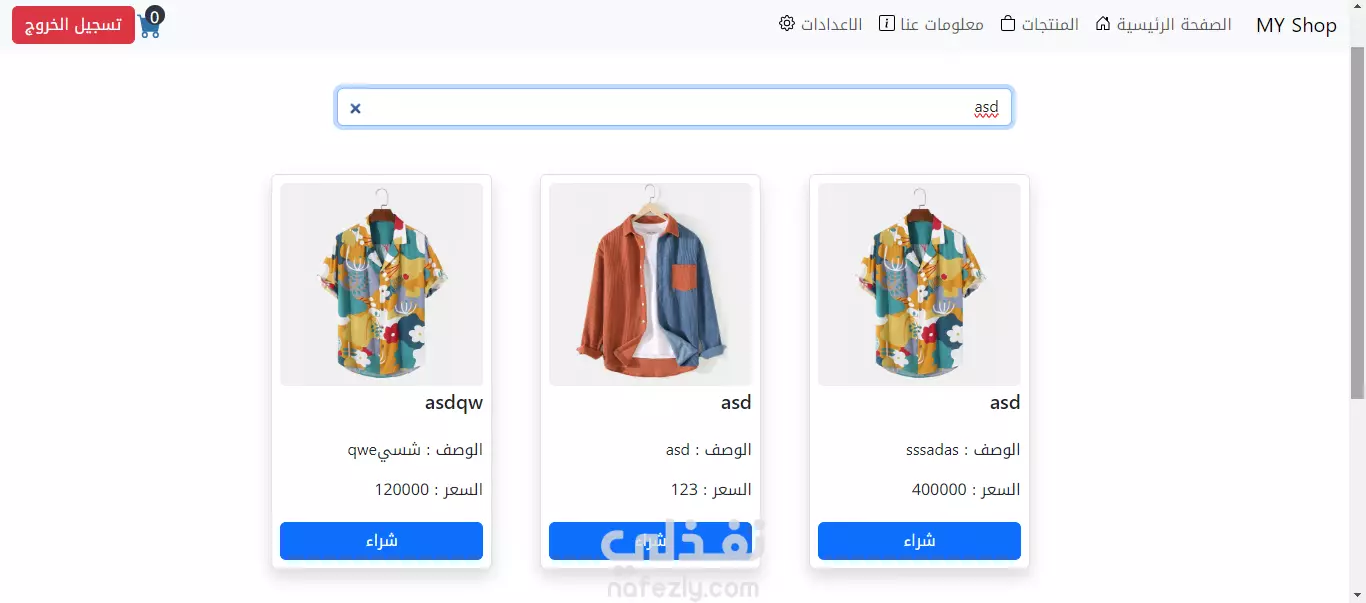Click شراء on the asdqw product
Image resolution: width=1366 pixels, height=603 pixels.
click(x=381, y=541)
